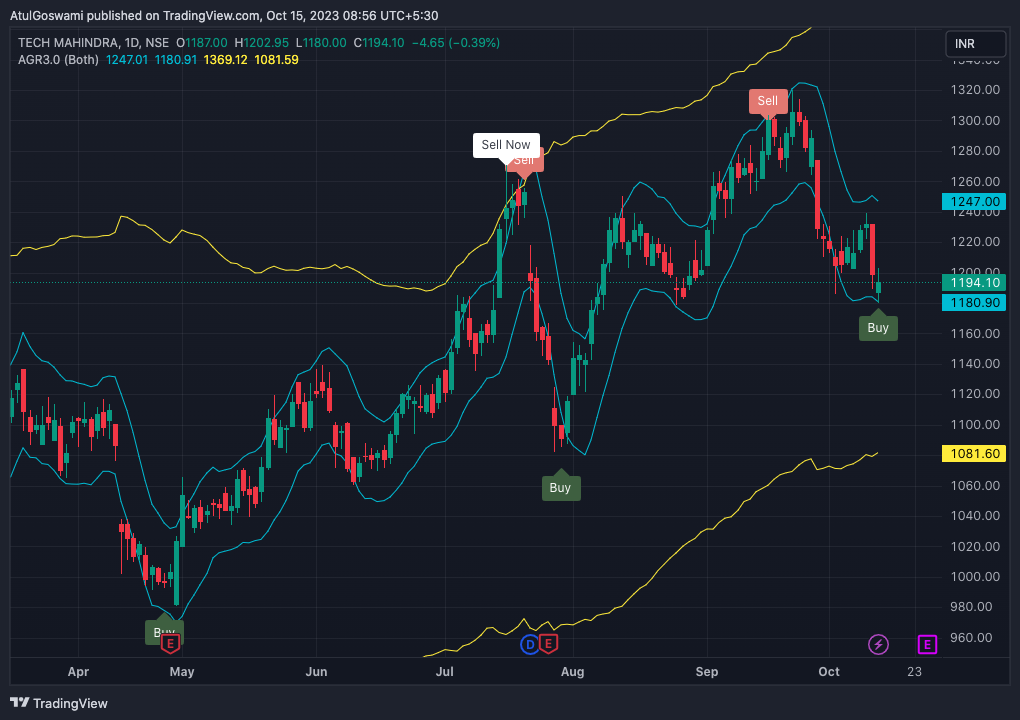
Task: Click the 23 date label on time axis
Action: [915, 672]
